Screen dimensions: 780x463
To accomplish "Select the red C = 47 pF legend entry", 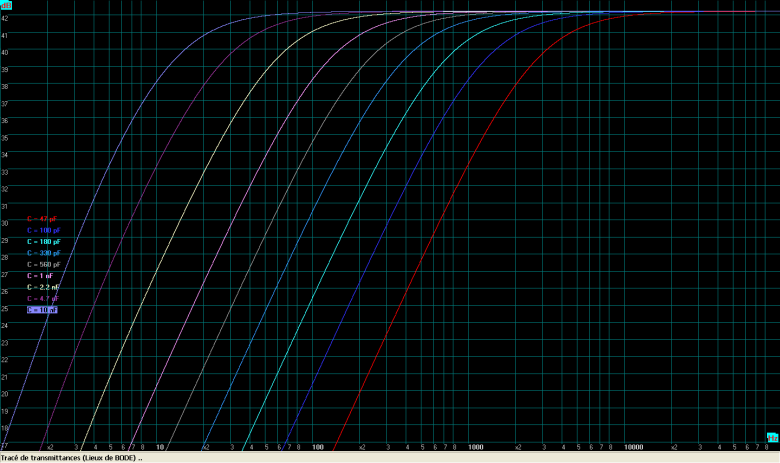I will click(x=43, y=218).
